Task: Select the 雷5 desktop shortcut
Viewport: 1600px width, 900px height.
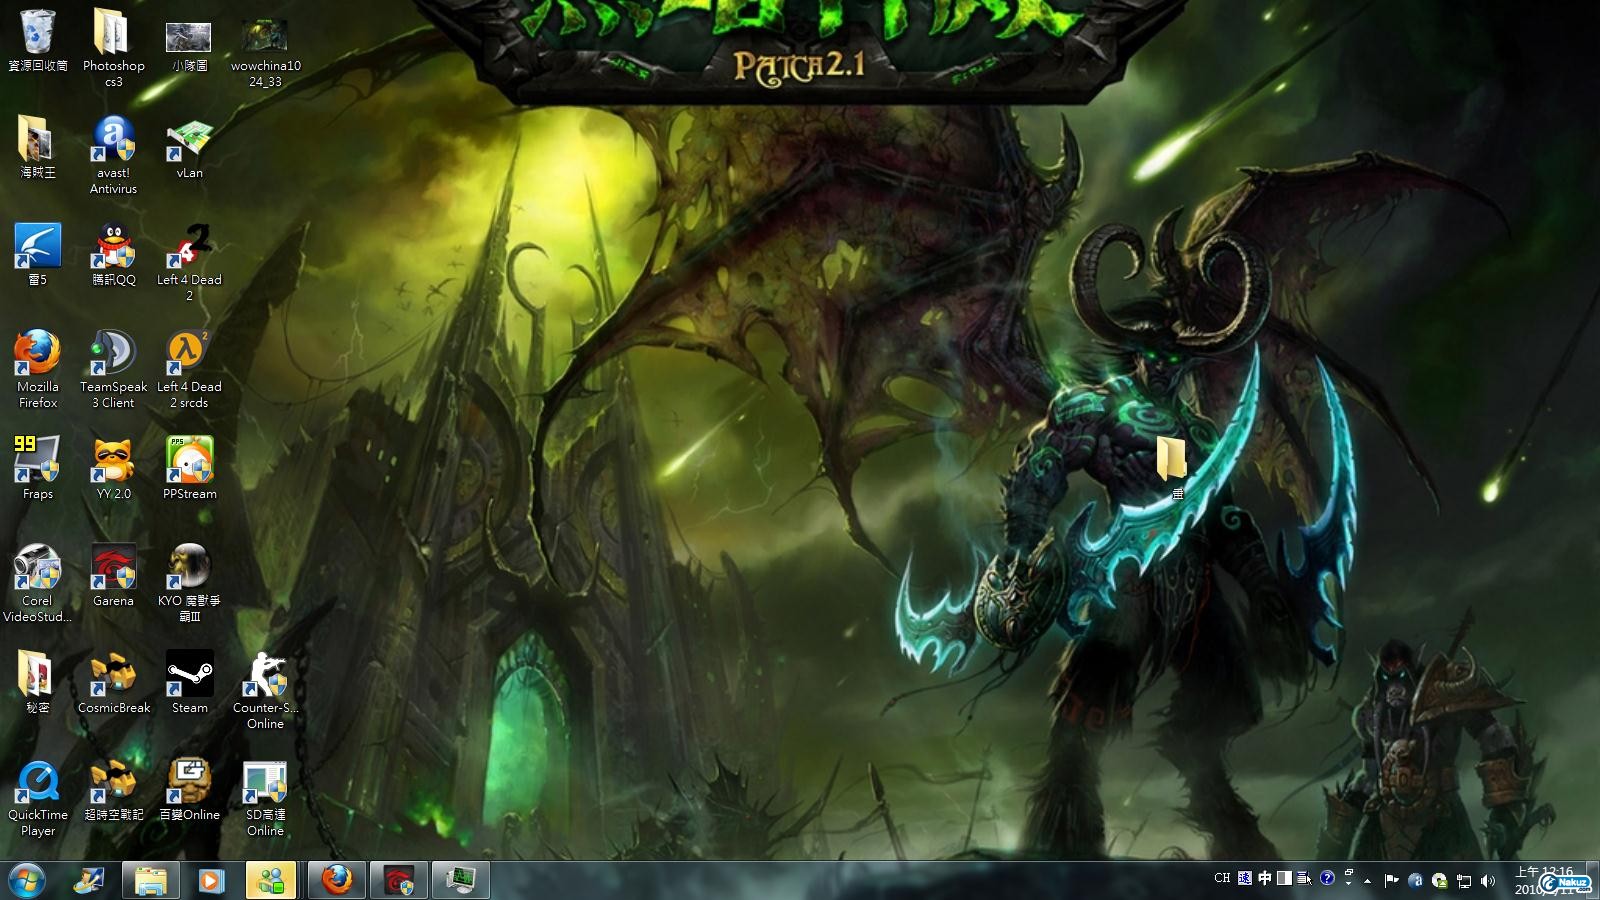Action: pyautogui.click(x=38, y=254)
